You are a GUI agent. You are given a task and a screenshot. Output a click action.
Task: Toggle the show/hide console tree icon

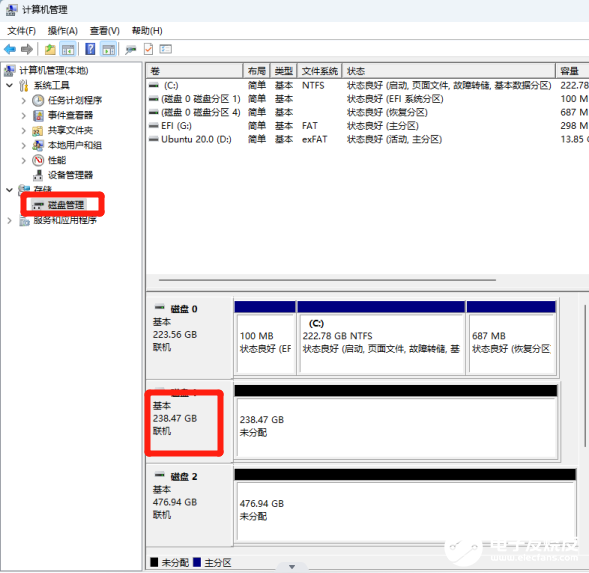click(68, 49)
